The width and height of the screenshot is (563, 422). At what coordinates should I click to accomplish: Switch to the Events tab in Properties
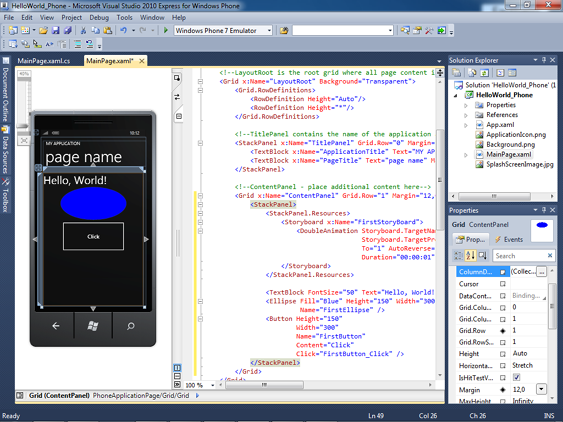click(509, 239)
